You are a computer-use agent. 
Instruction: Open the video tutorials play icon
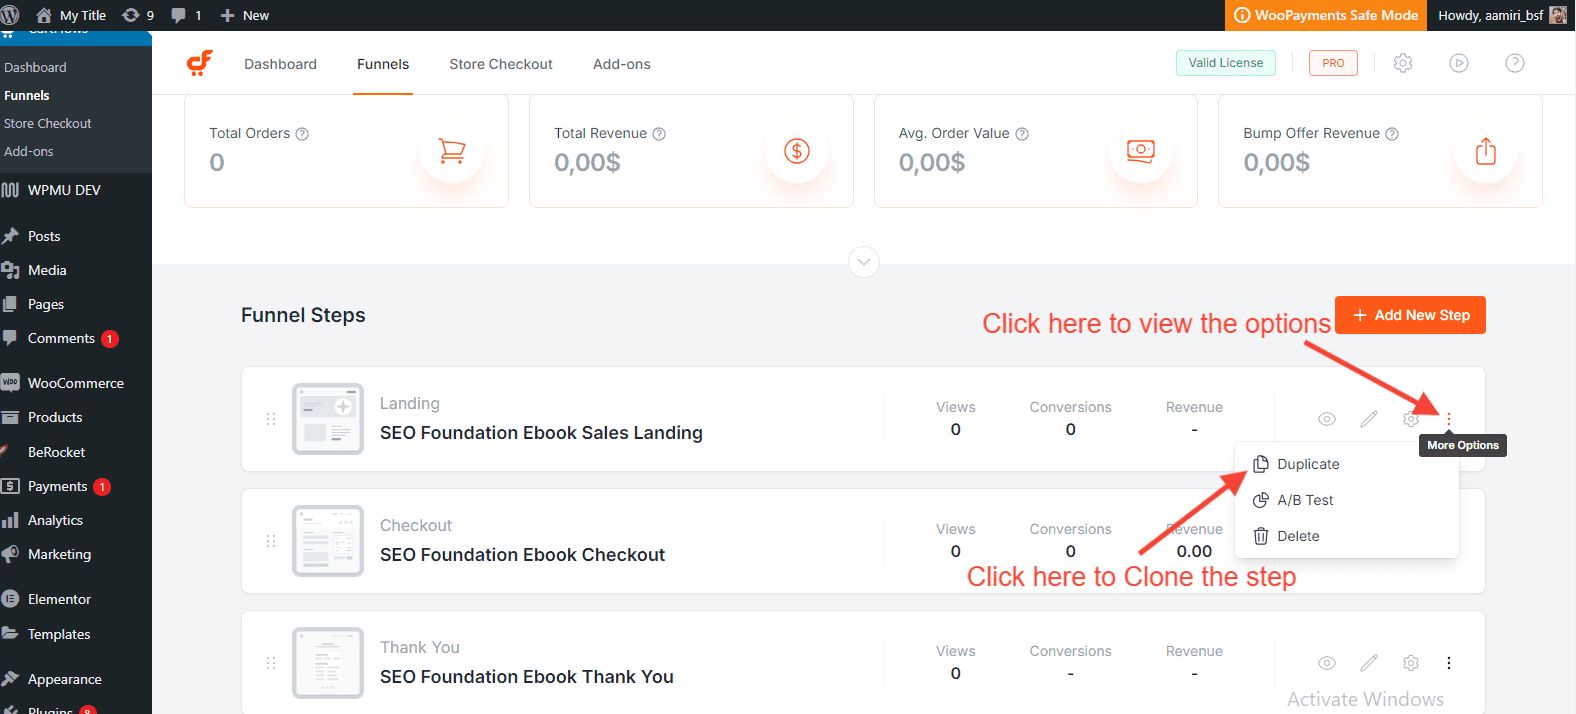point(1459,63)
